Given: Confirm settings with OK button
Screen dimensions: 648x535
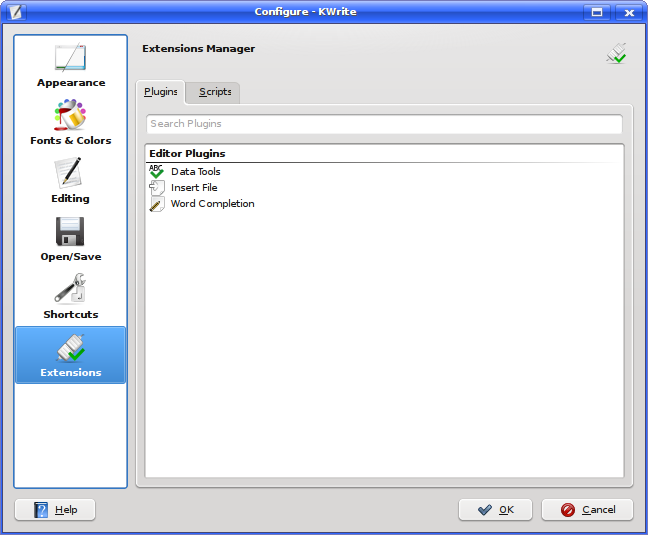Looking at the screenshot, I should pos(495,510).
